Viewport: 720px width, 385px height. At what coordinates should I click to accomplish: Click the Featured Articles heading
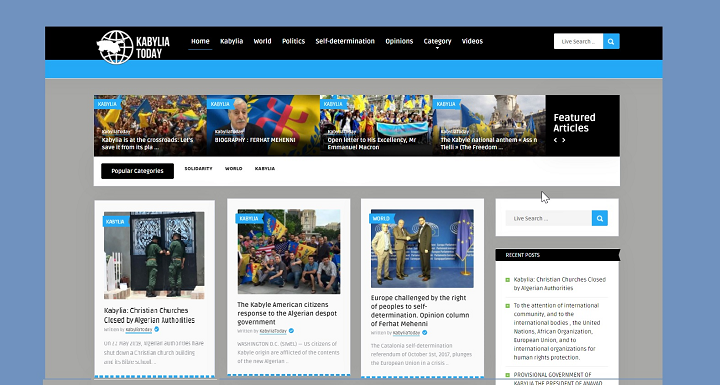[574, 123]
